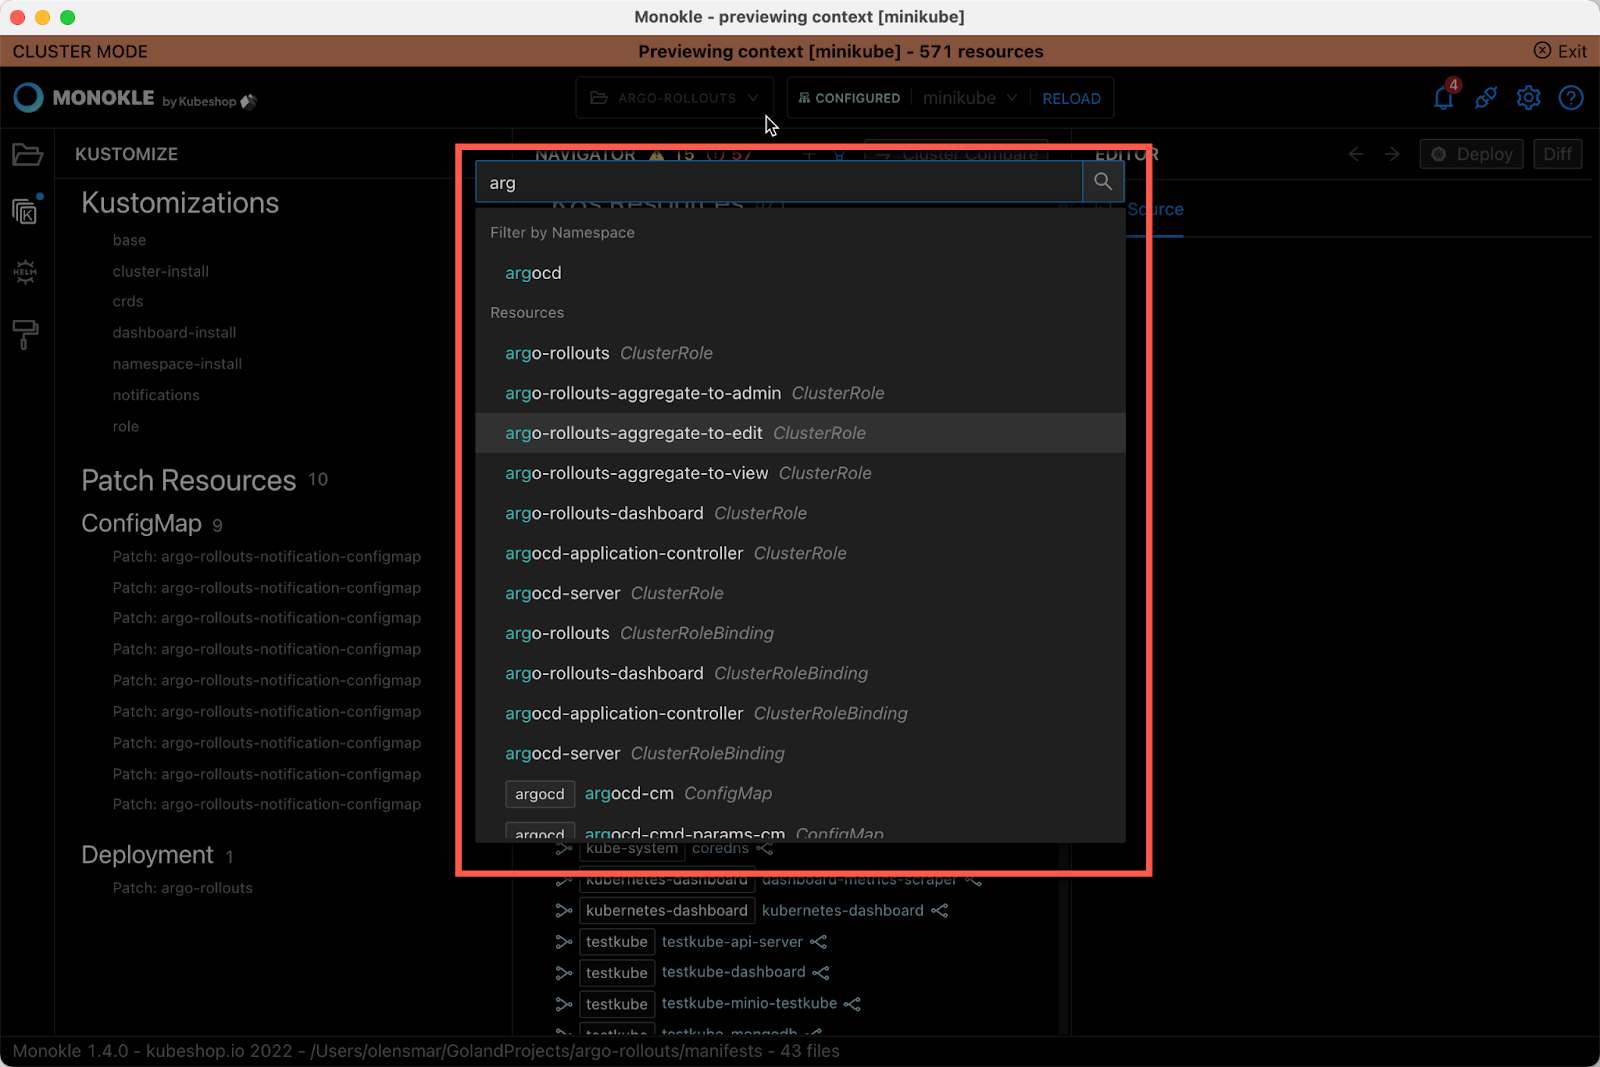Viewport: 1600px width, 1067px height.
Task: Click the magnifier search icon in quick search
Action: (1103, 182)
